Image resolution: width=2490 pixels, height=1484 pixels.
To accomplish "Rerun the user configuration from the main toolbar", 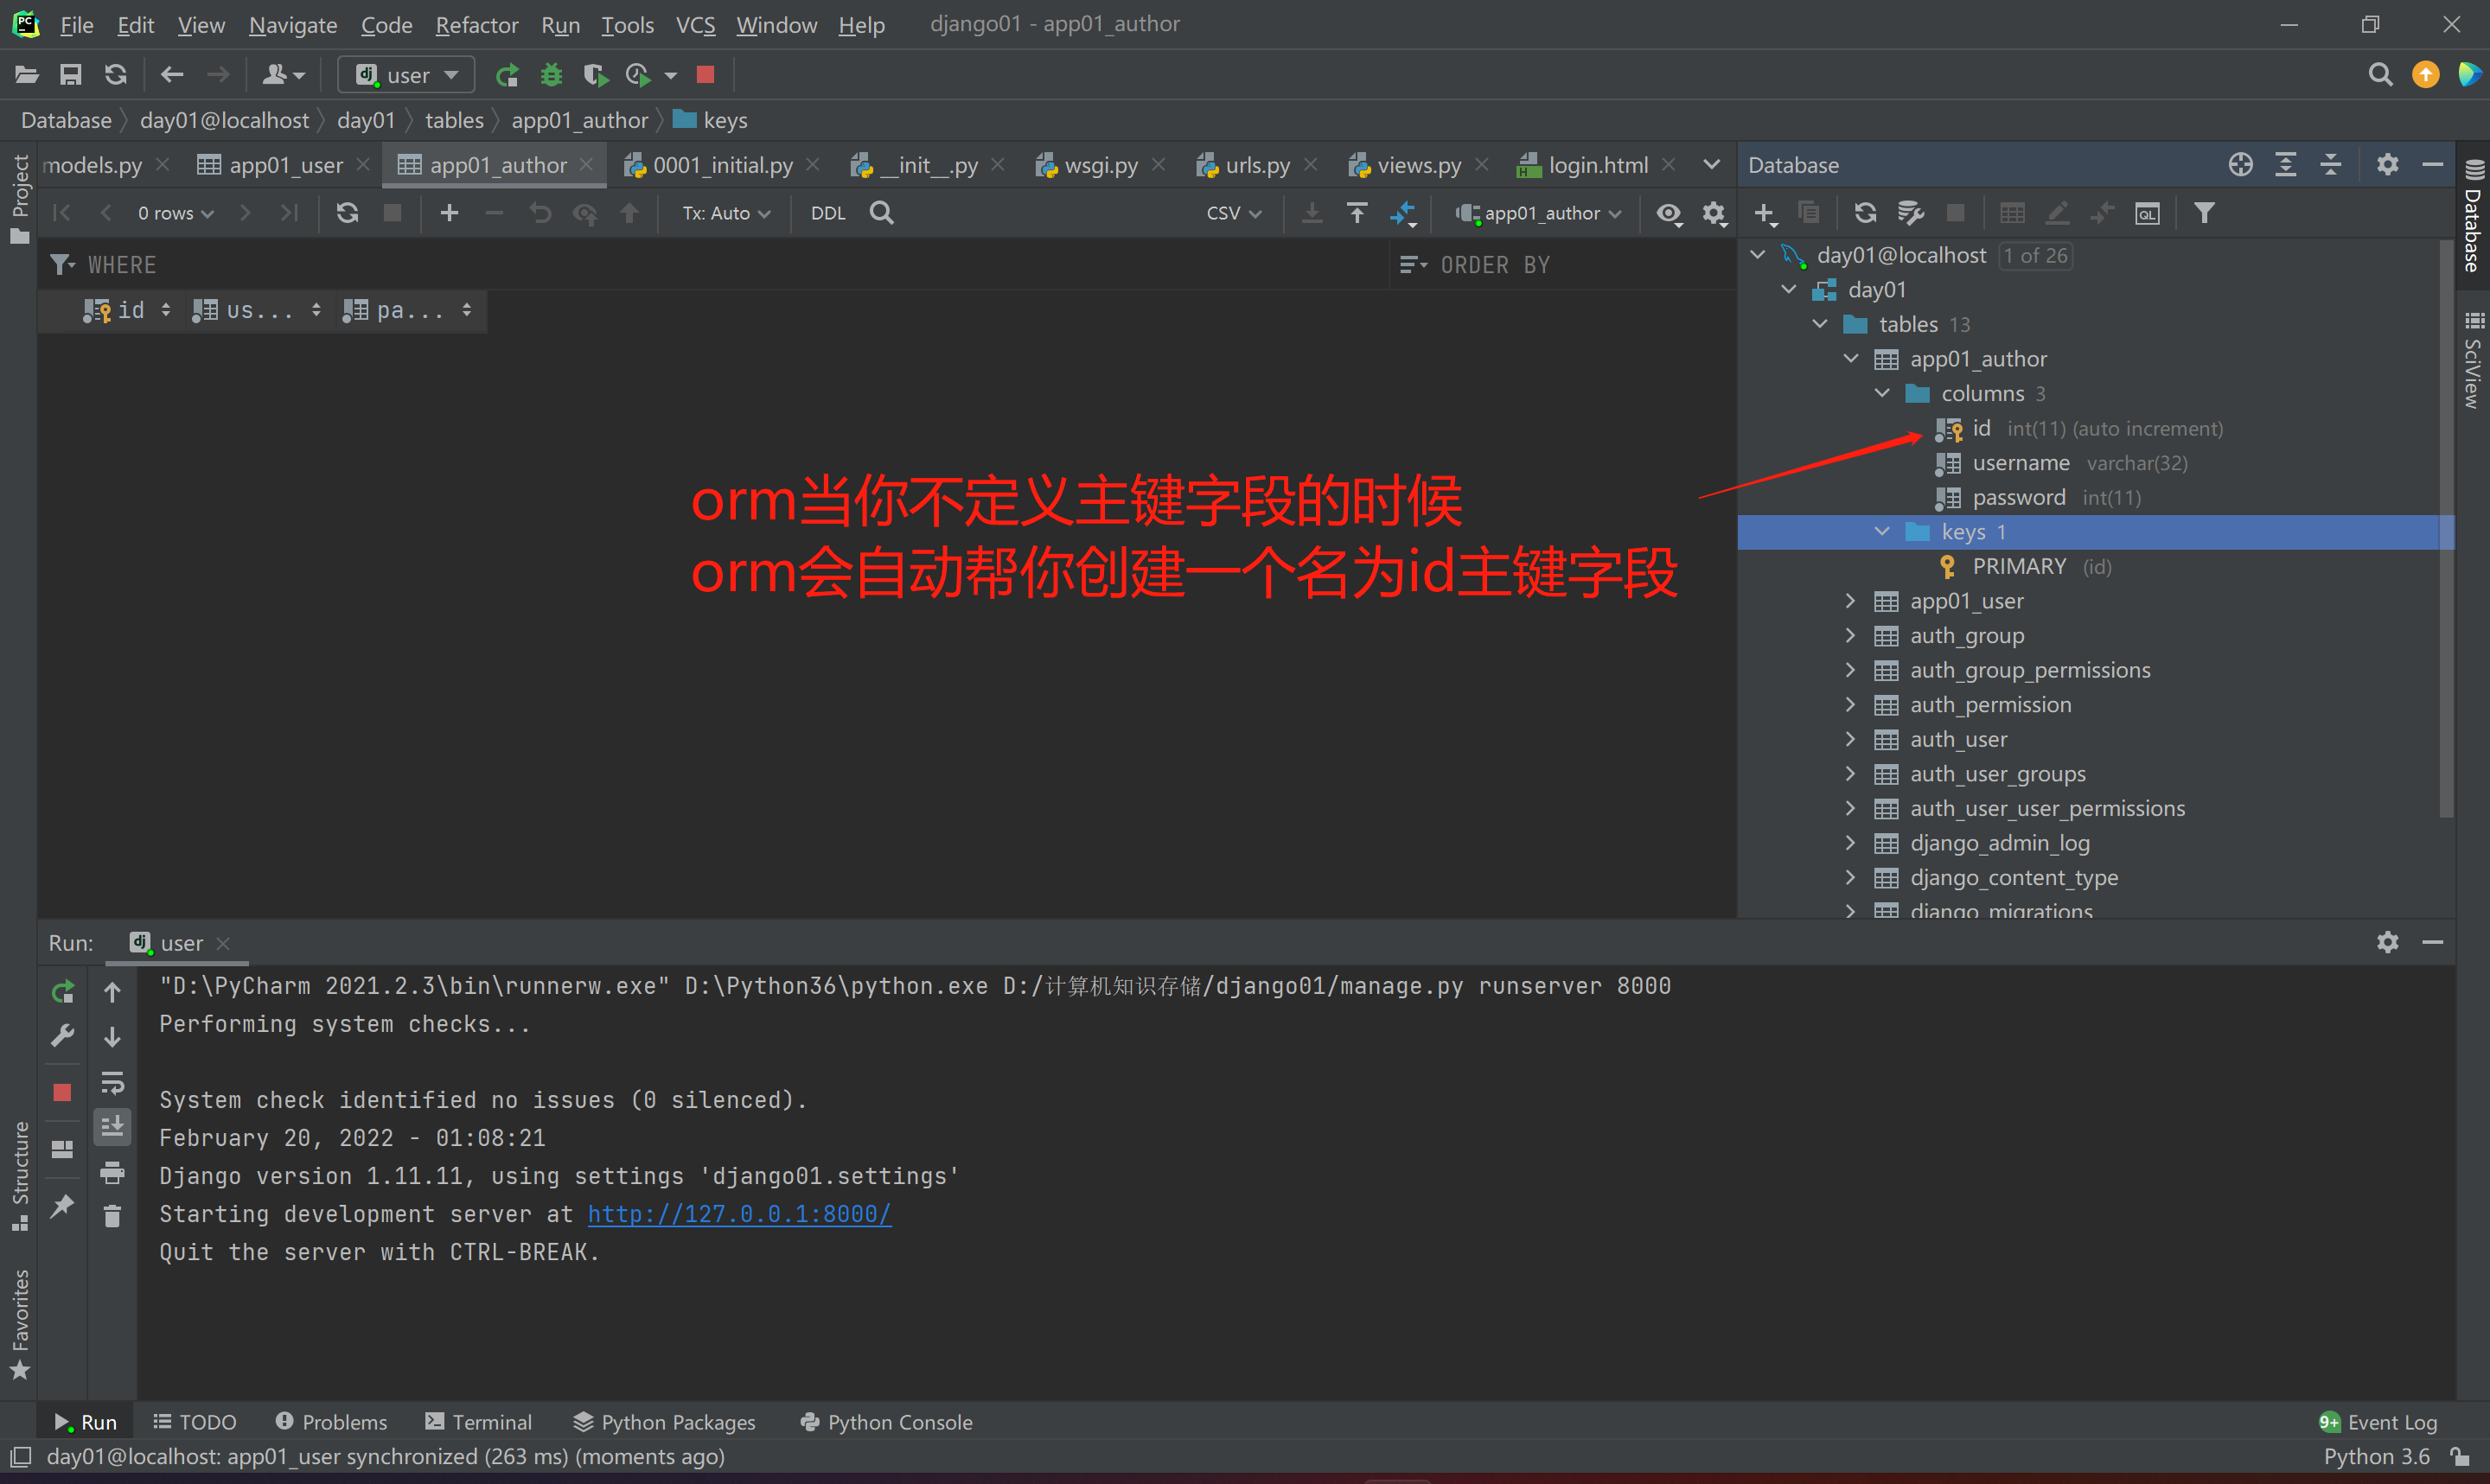I will click(x=508, y=75).
